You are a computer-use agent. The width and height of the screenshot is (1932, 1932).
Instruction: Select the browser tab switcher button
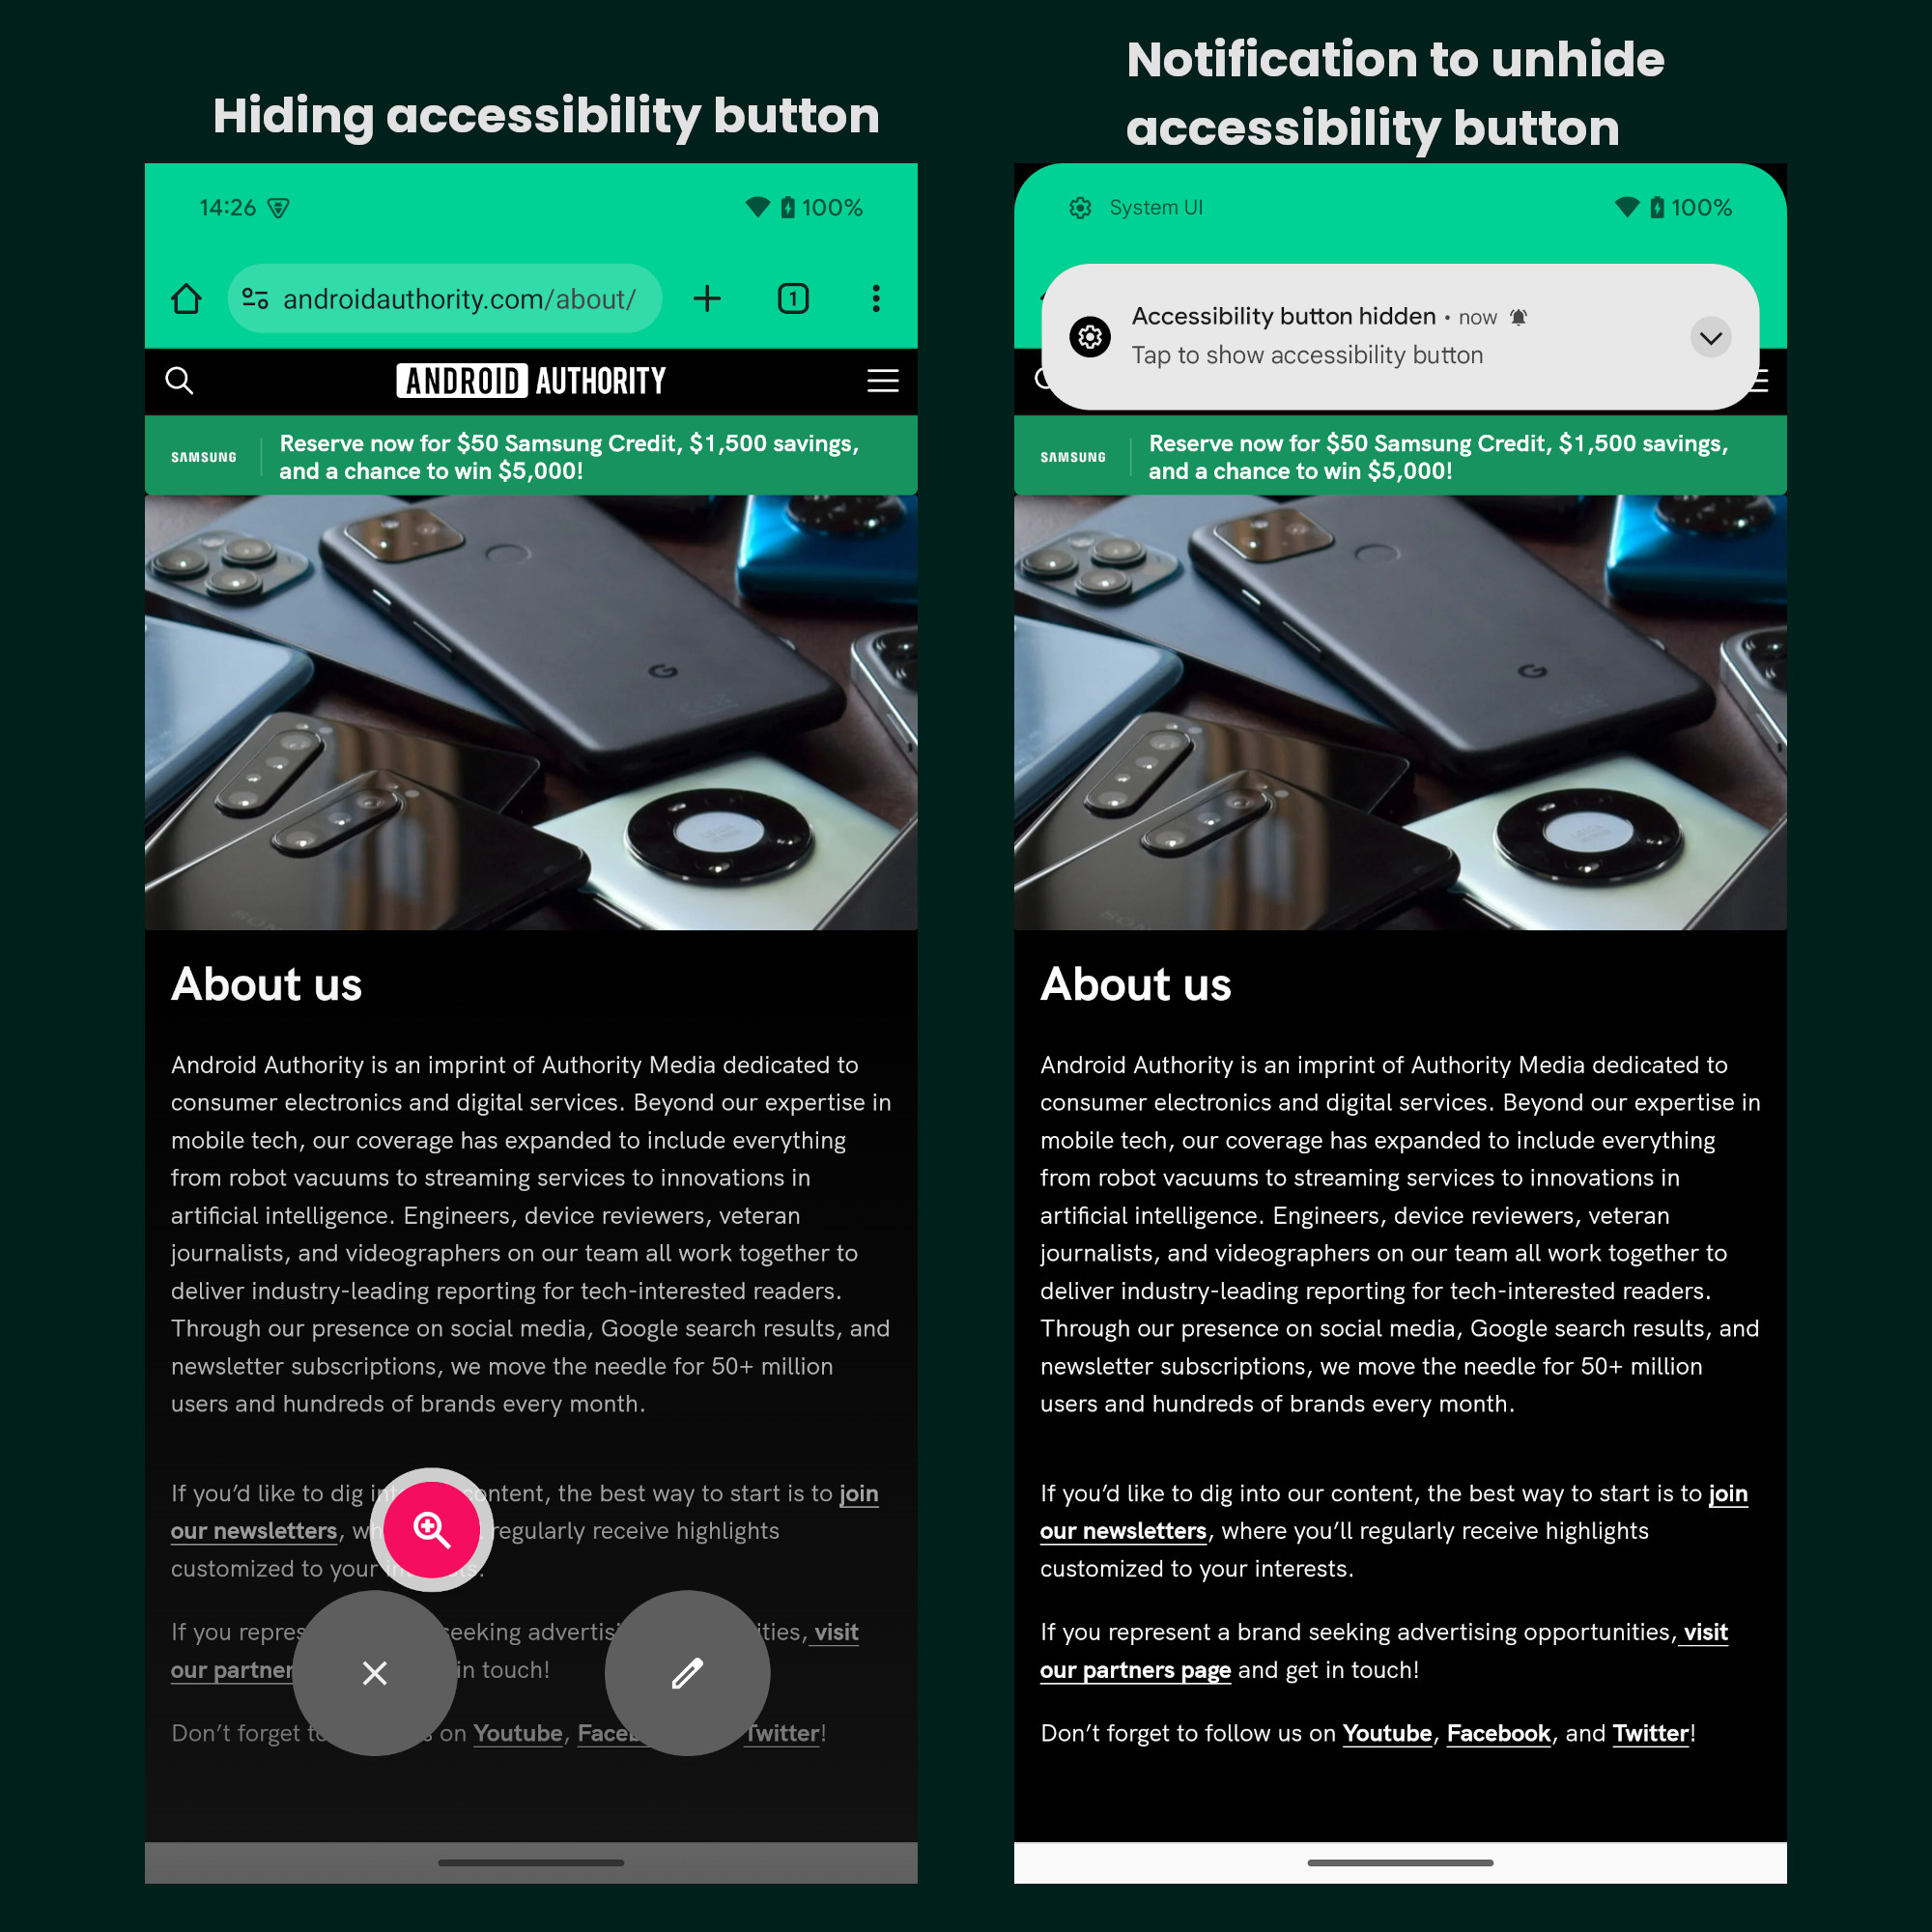coord(793,298)
